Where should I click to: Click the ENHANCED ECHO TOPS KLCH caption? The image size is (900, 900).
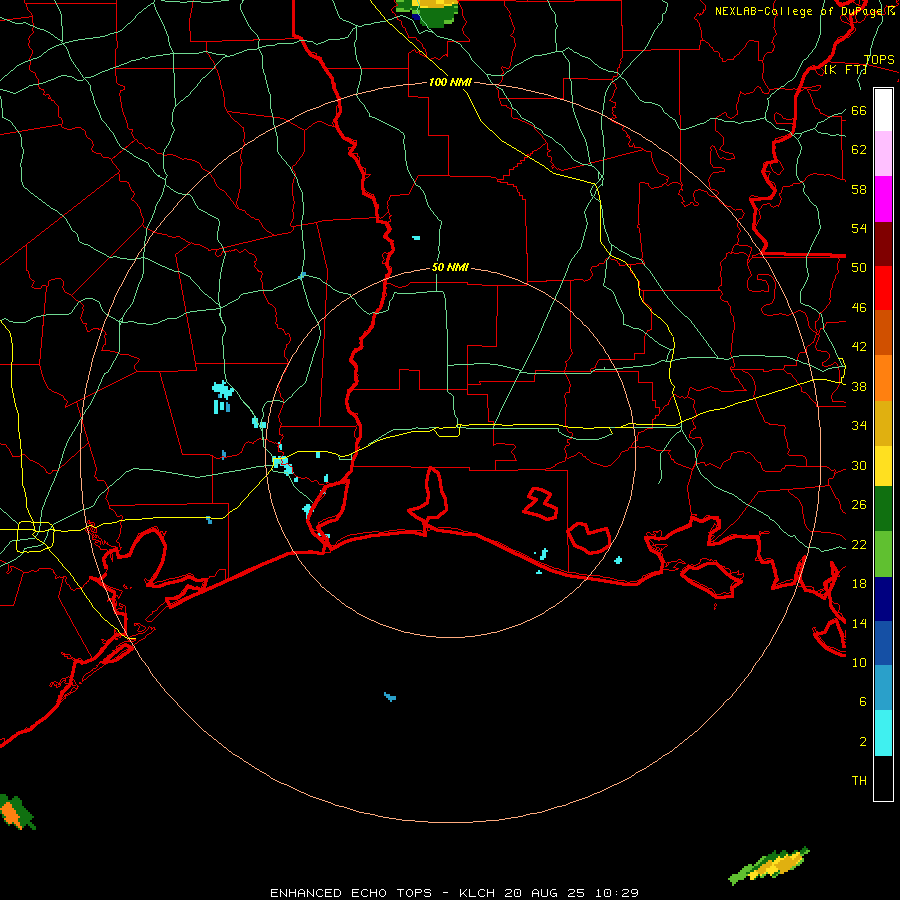point(454,893)
